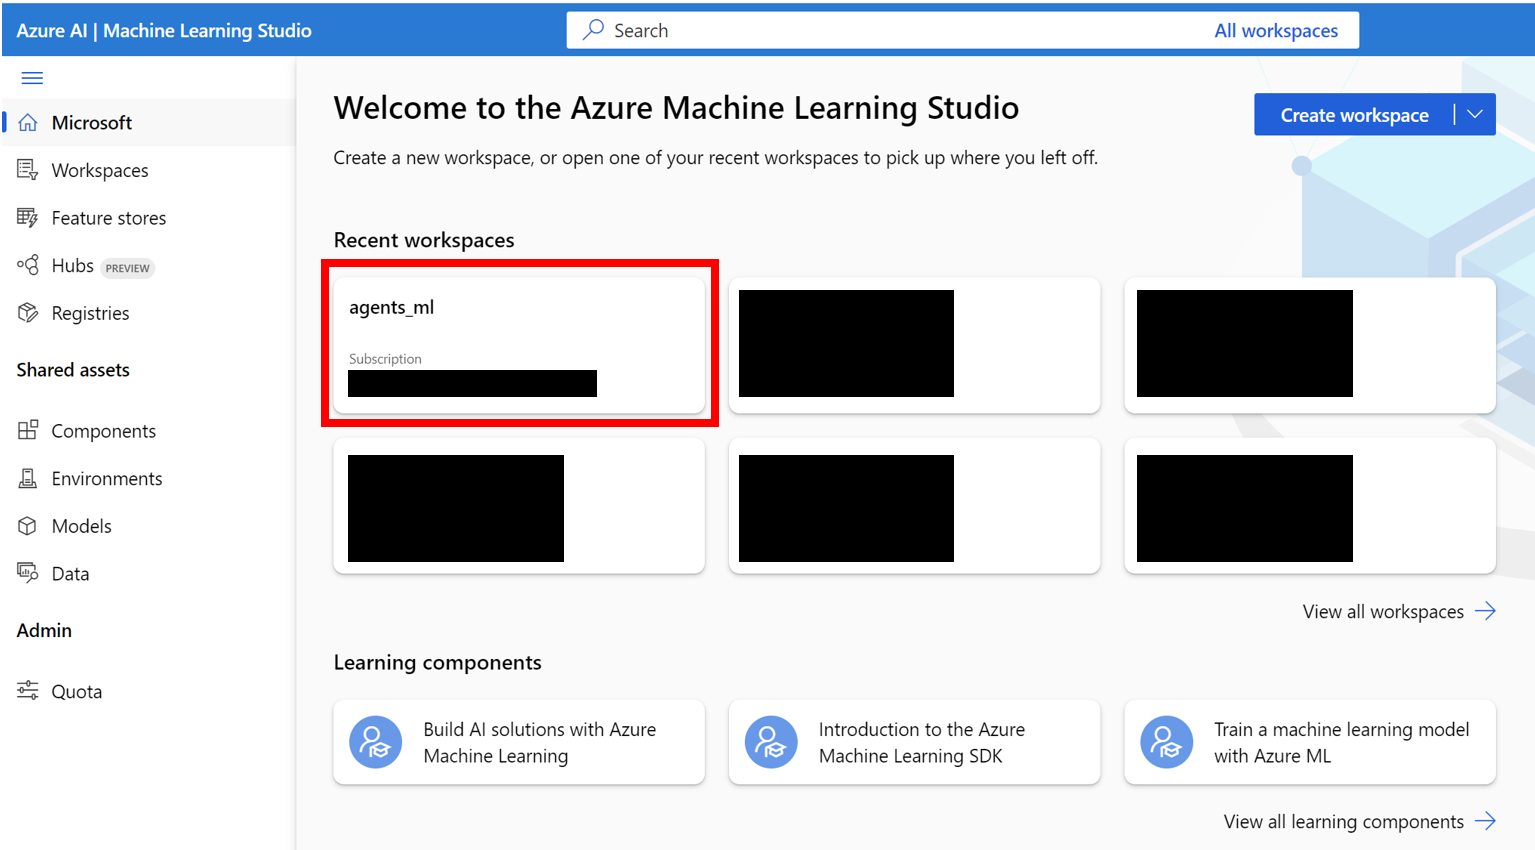Click the Microsoft home icon
The image size is (1535, 850).
pos(27,122)
